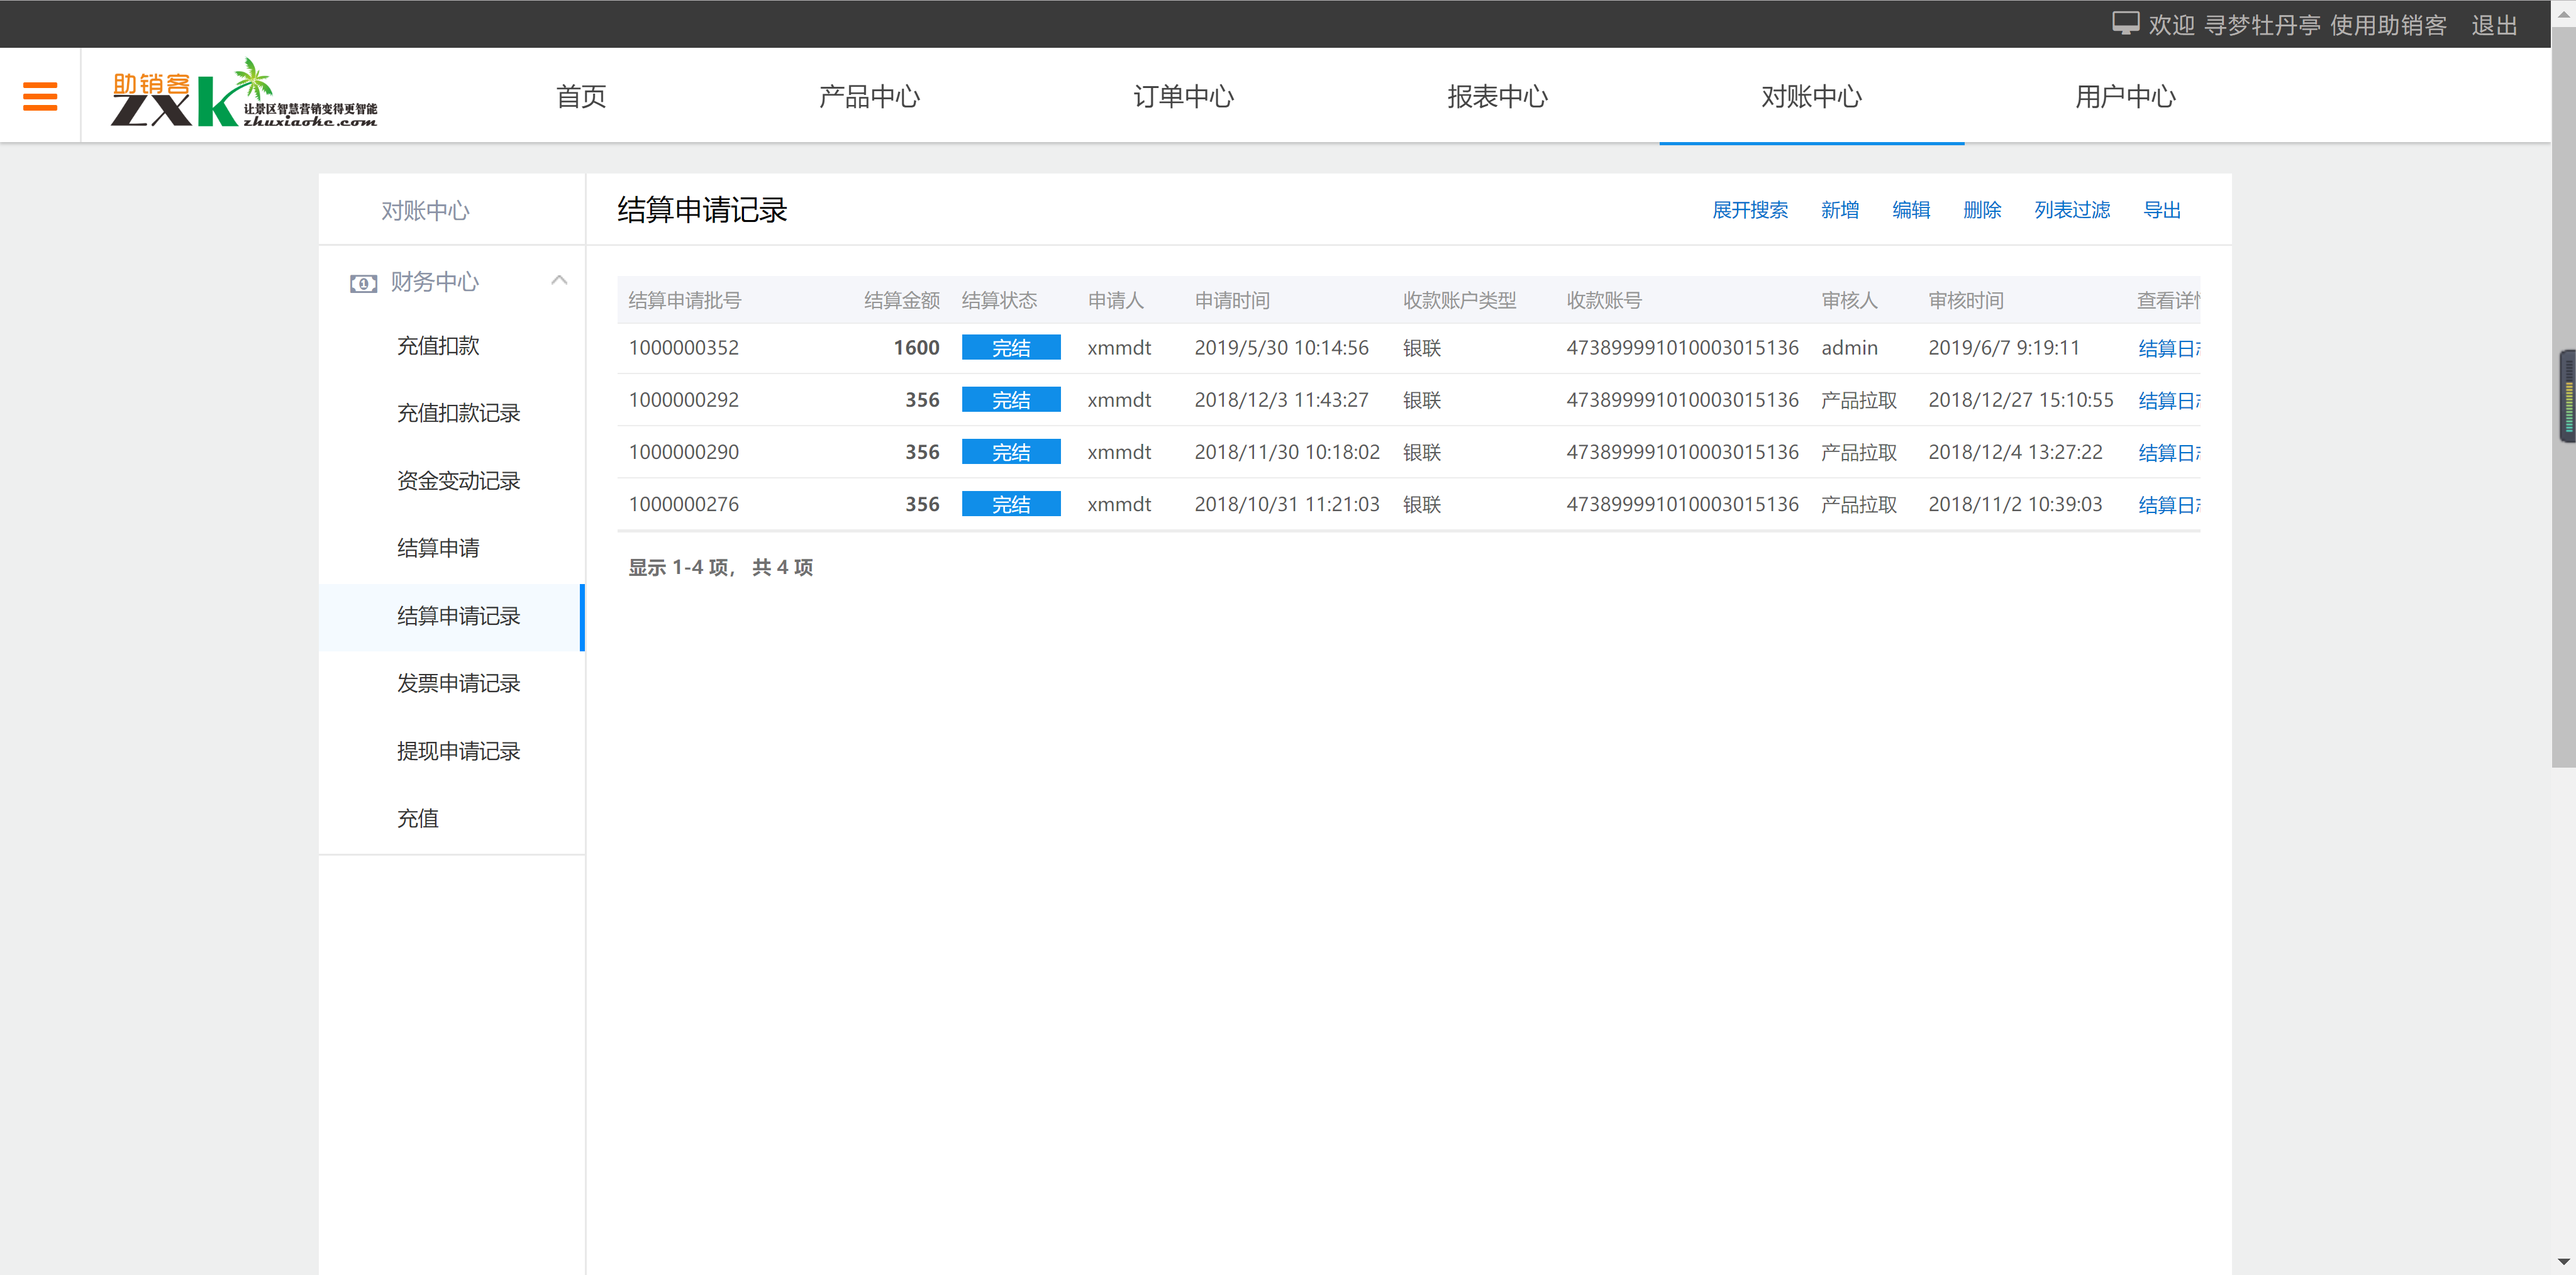Viewport: 2576px width, 1275px height.
Task: Click 导出 to export data
Action: coord(2162,210)
